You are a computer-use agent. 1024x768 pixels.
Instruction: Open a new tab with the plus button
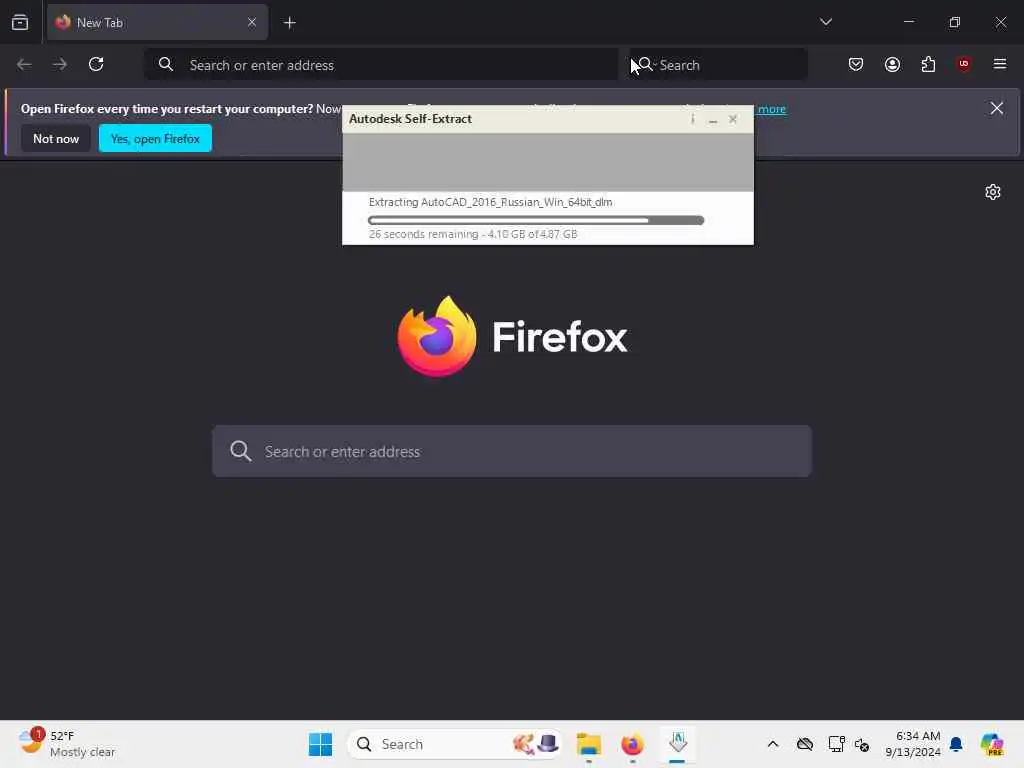pos(289,23)
